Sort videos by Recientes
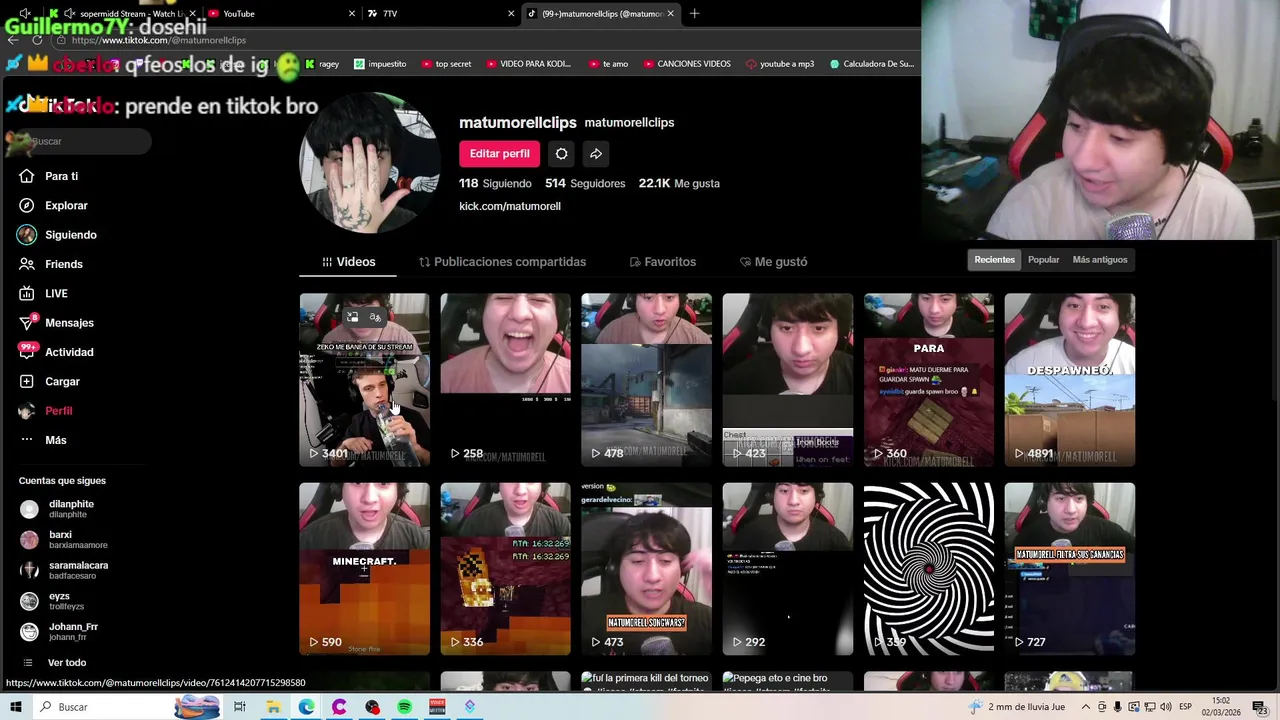The width and height of the screenshot is (1280, 720). pos(994,260)
